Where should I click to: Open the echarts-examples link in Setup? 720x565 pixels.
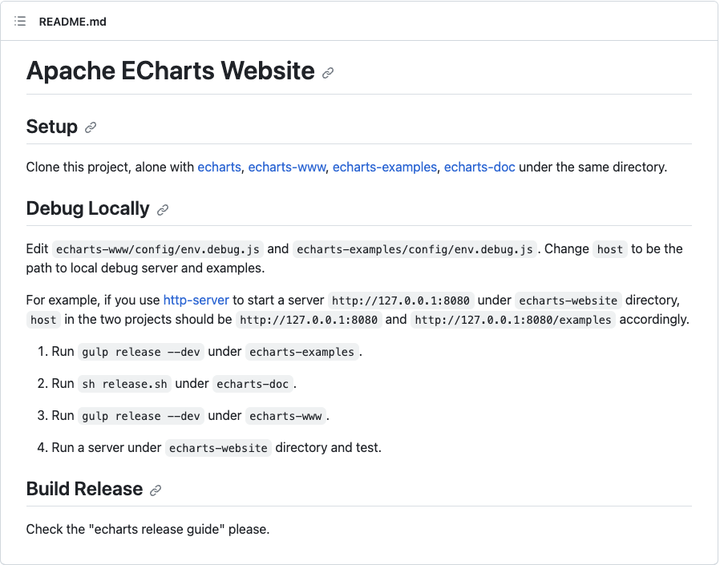385,167
